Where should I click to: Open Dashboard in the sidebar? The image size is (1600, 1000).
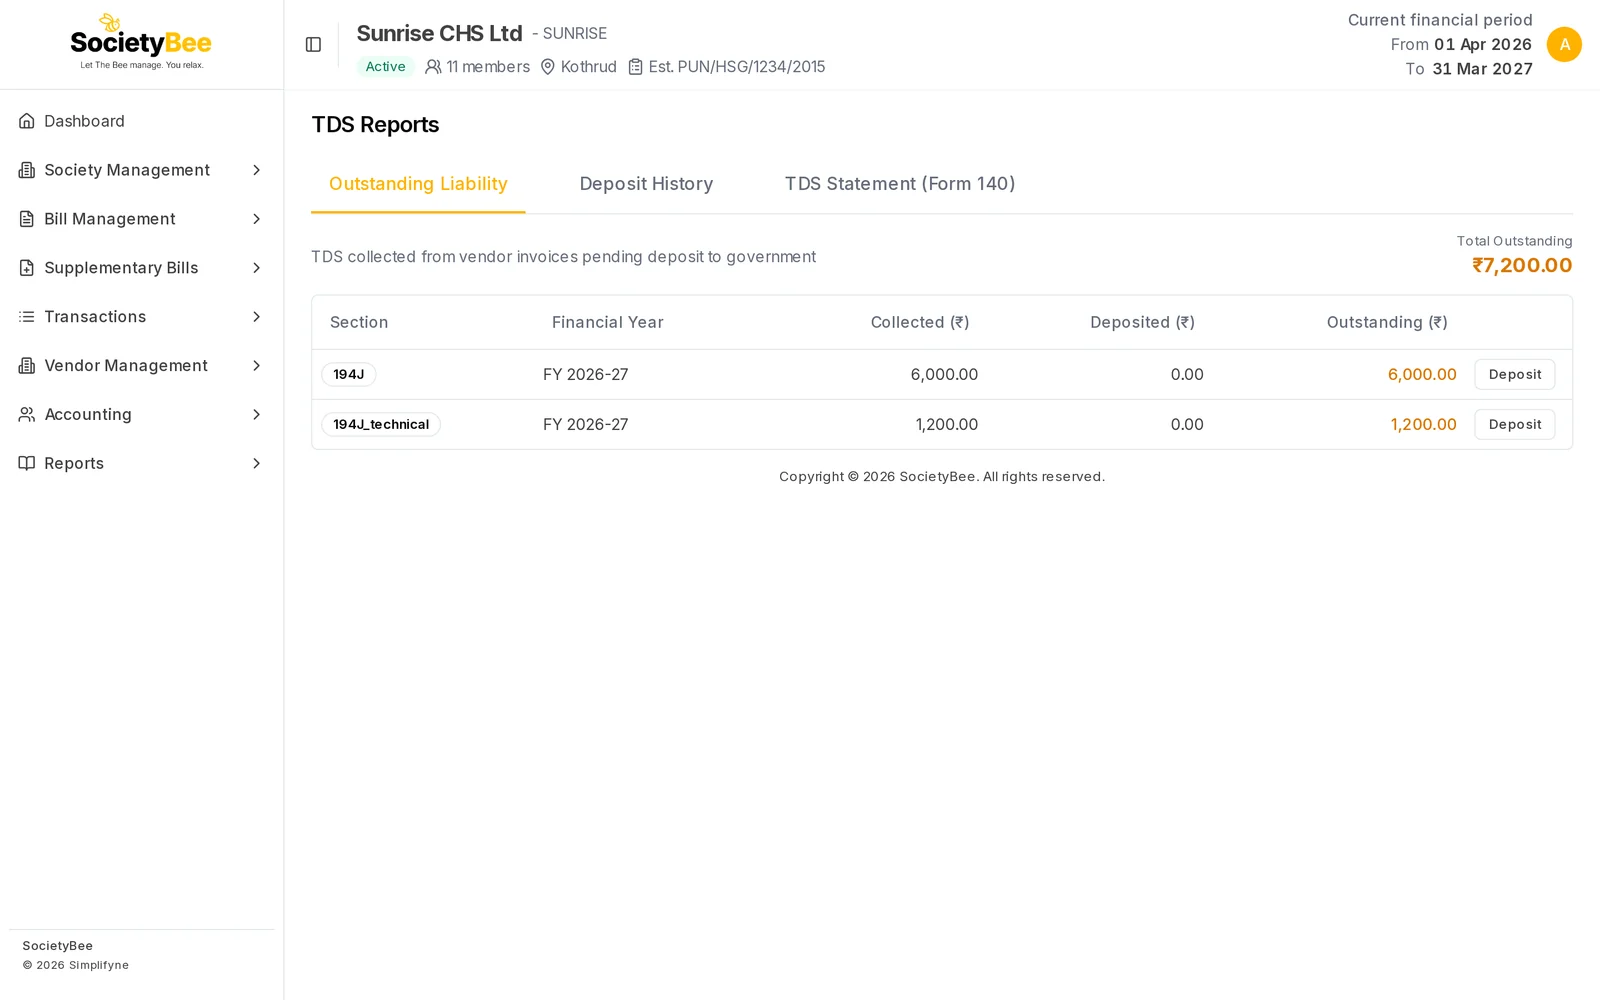tap(141, 121)
